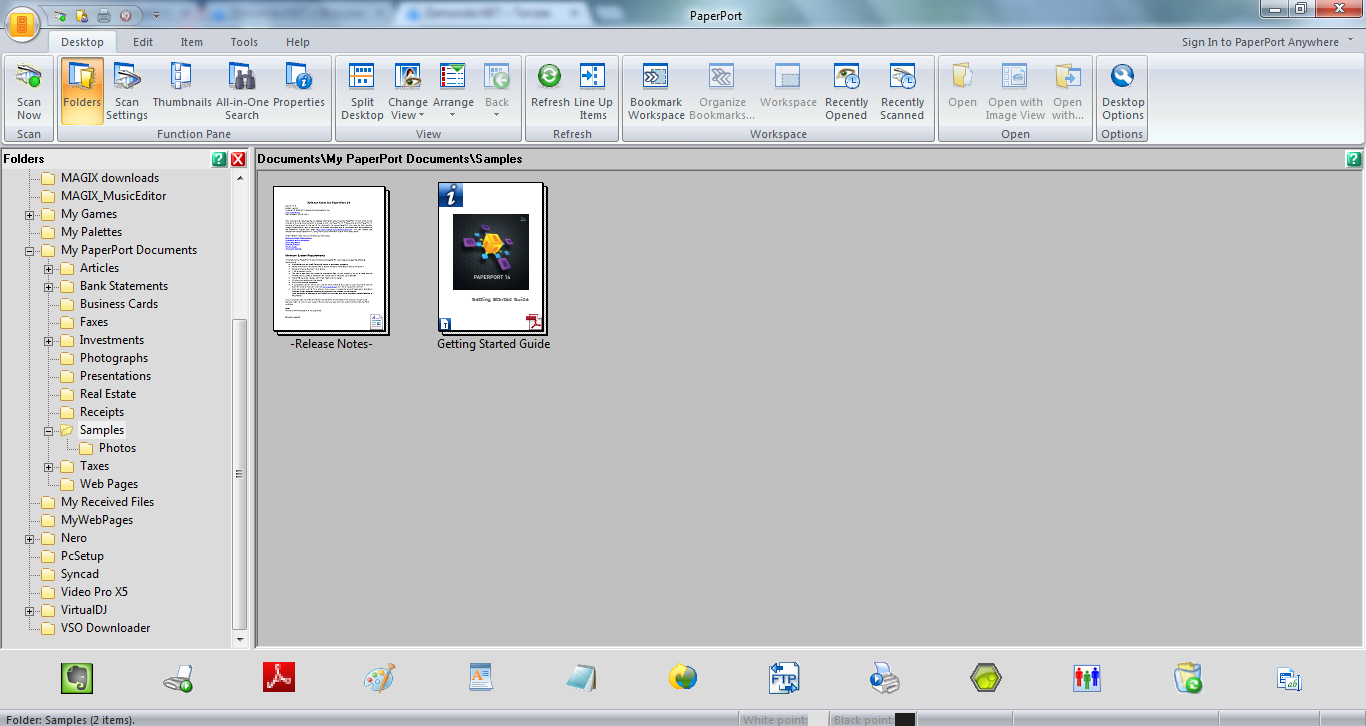1366x726 pixels.
Task: Click the FTP icon in Send To bar
Action: pyautogui.click(x=784, y=678)
